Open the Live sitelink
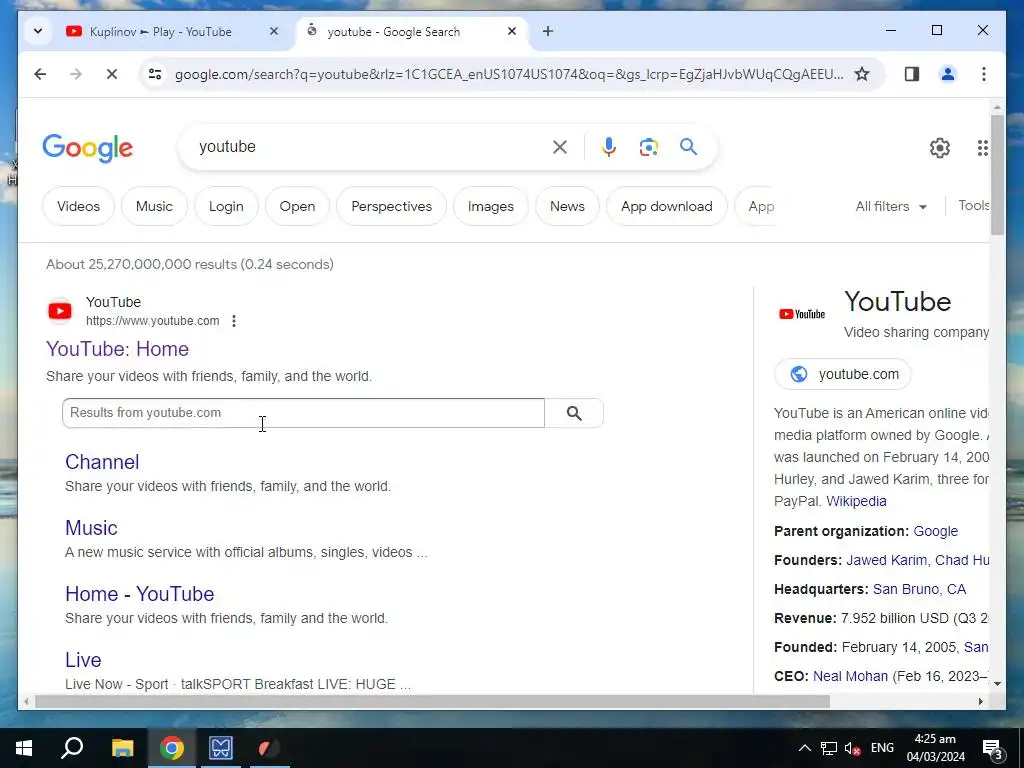Image resolution: width=1024 pixels, height=768 pixels. point(83,660)
